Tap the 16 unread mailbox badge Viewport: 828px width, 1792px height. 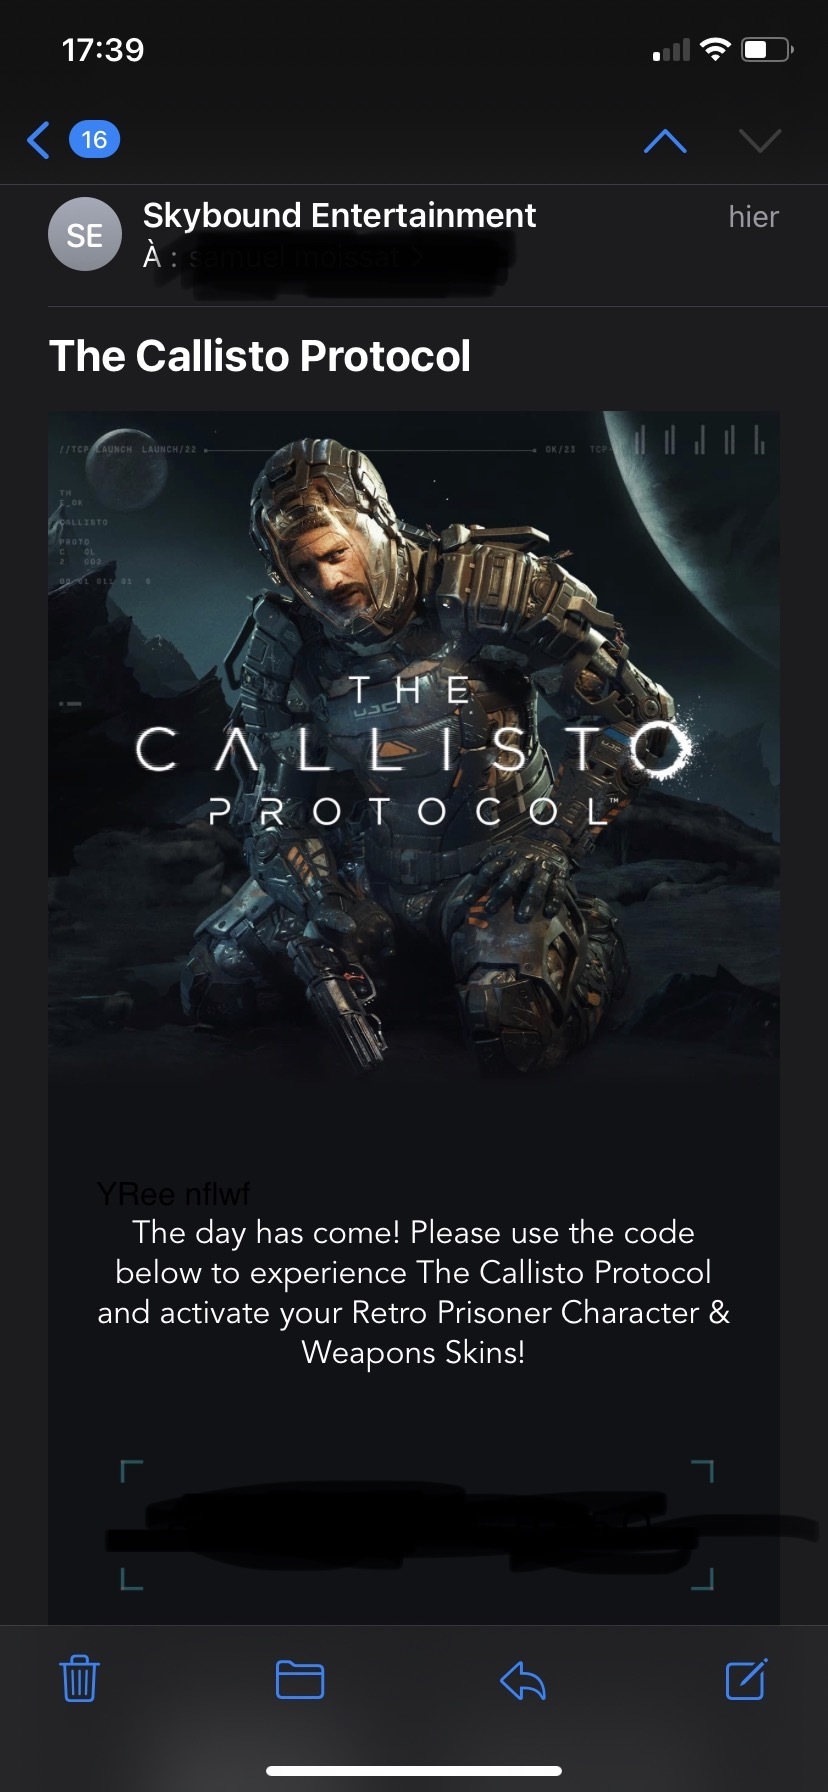click(94, 140)
